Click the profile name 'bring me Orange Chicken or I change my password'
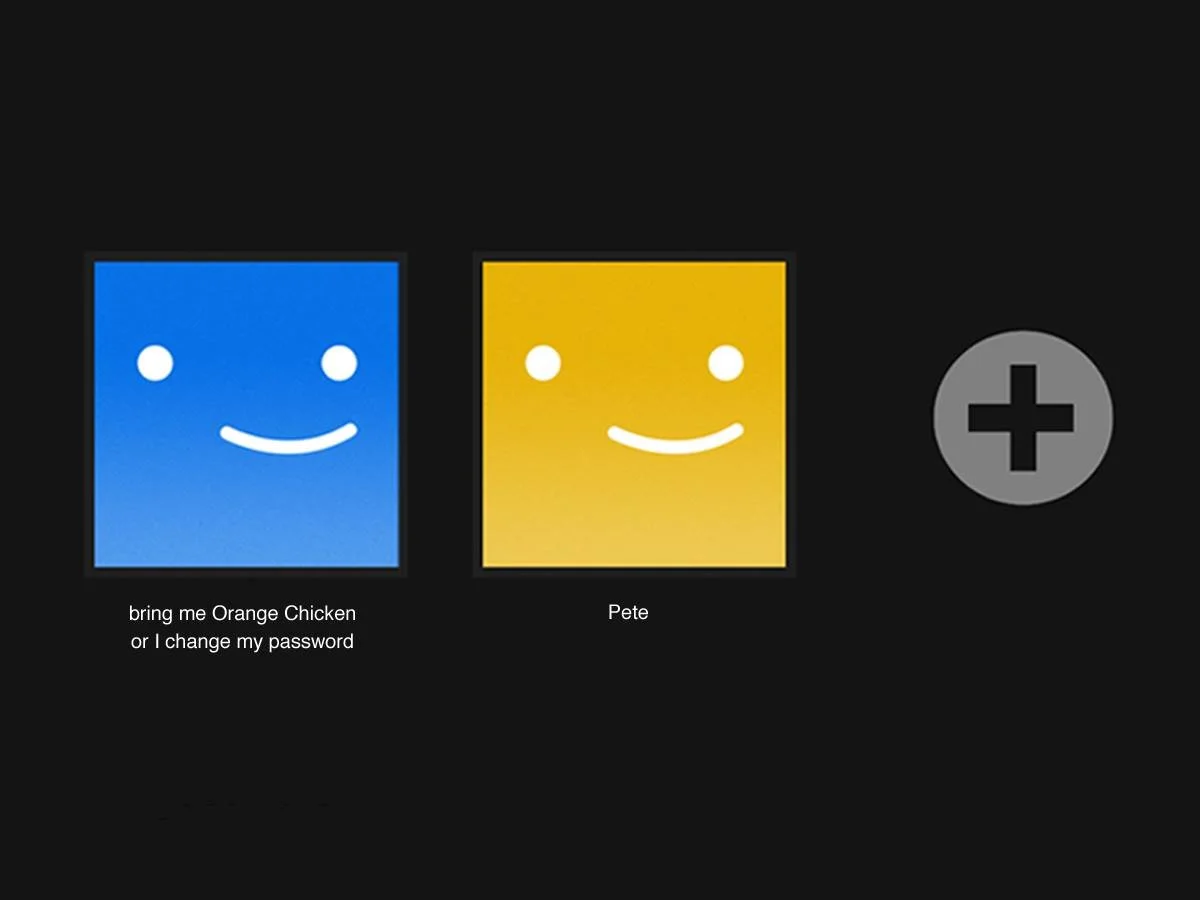The image size is (1200, 900). pyautogui.click(x=242, y=627)
